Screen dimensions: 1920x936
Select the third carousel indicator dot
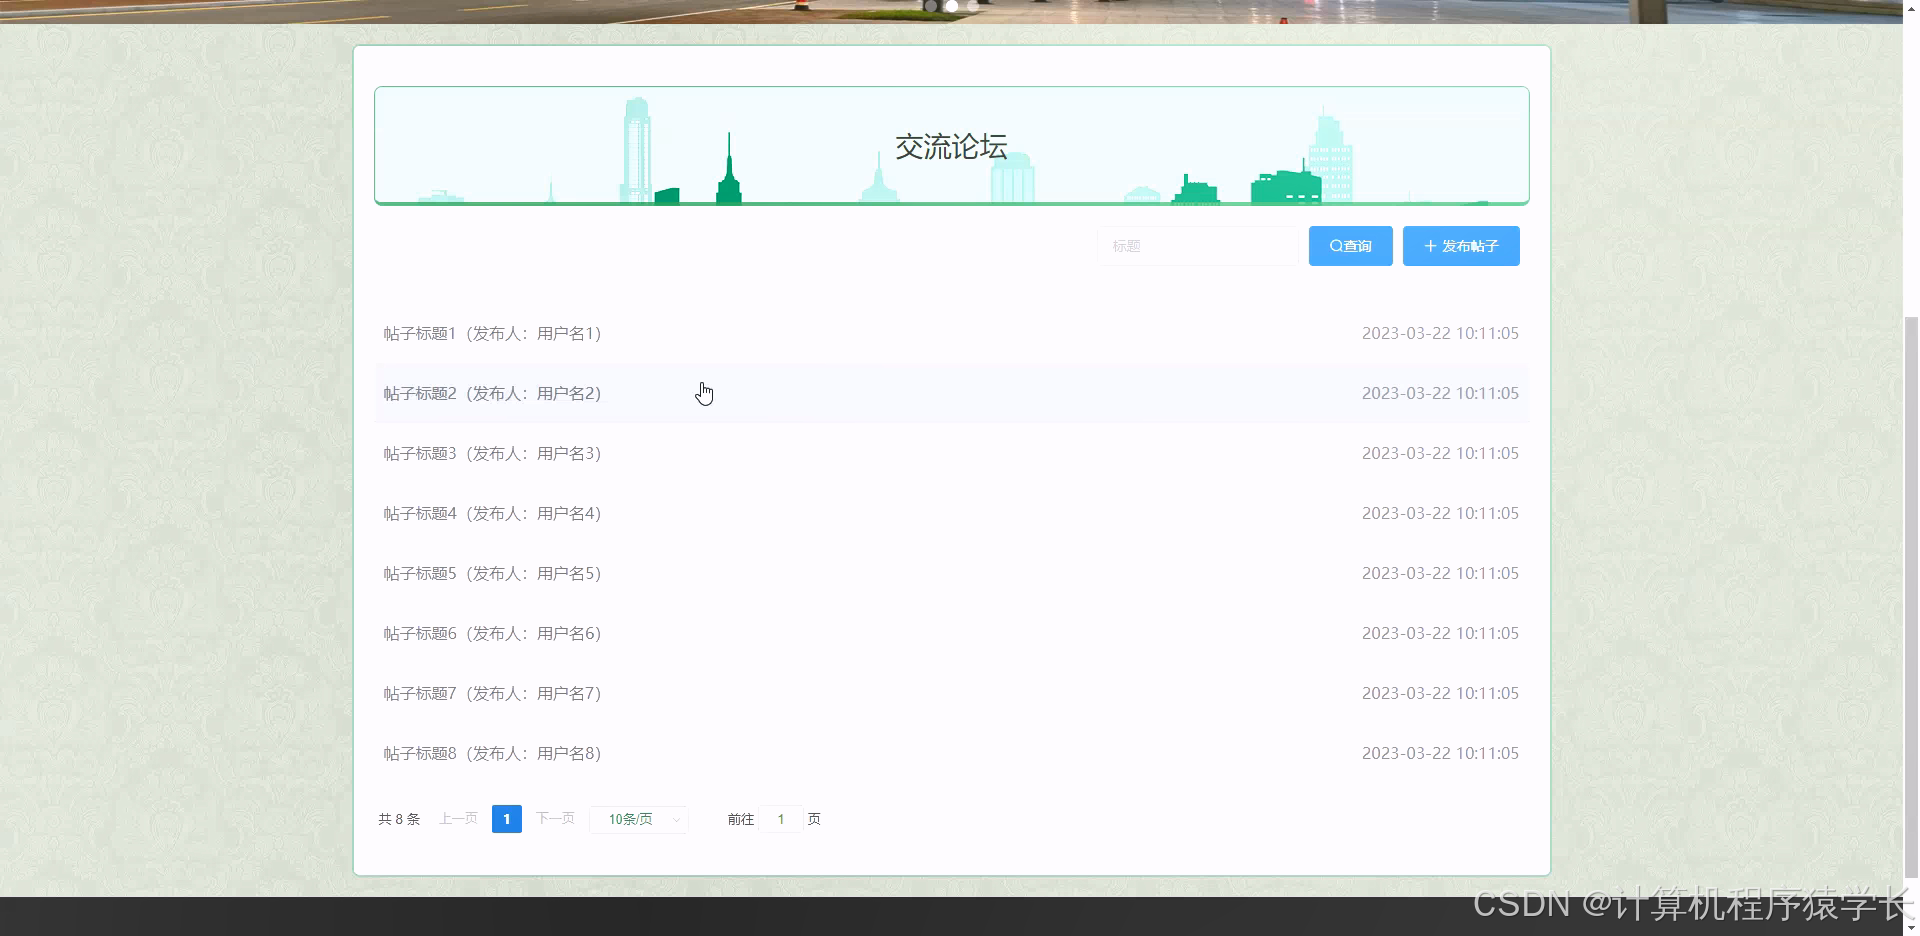click(x=975, y=6)
